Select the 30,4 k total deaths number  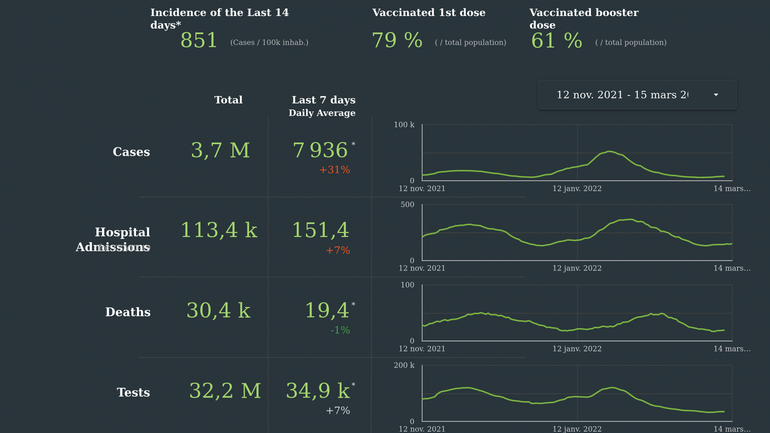tap(219, 311)
